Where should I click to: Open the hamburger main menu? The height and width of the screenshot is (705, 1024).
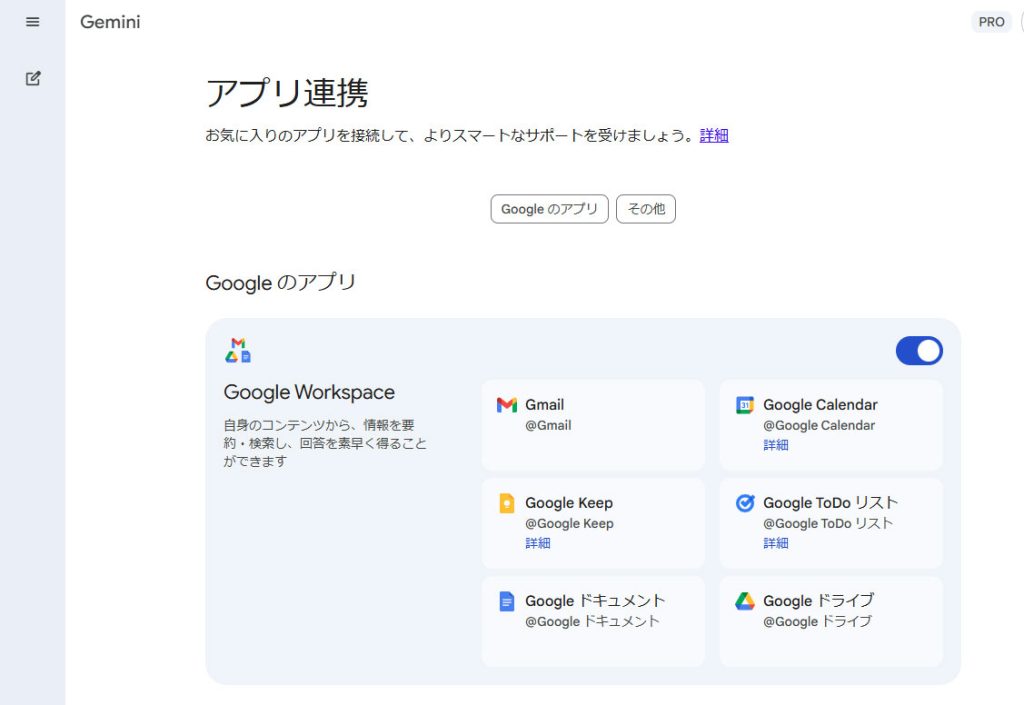tap(33, 22)
